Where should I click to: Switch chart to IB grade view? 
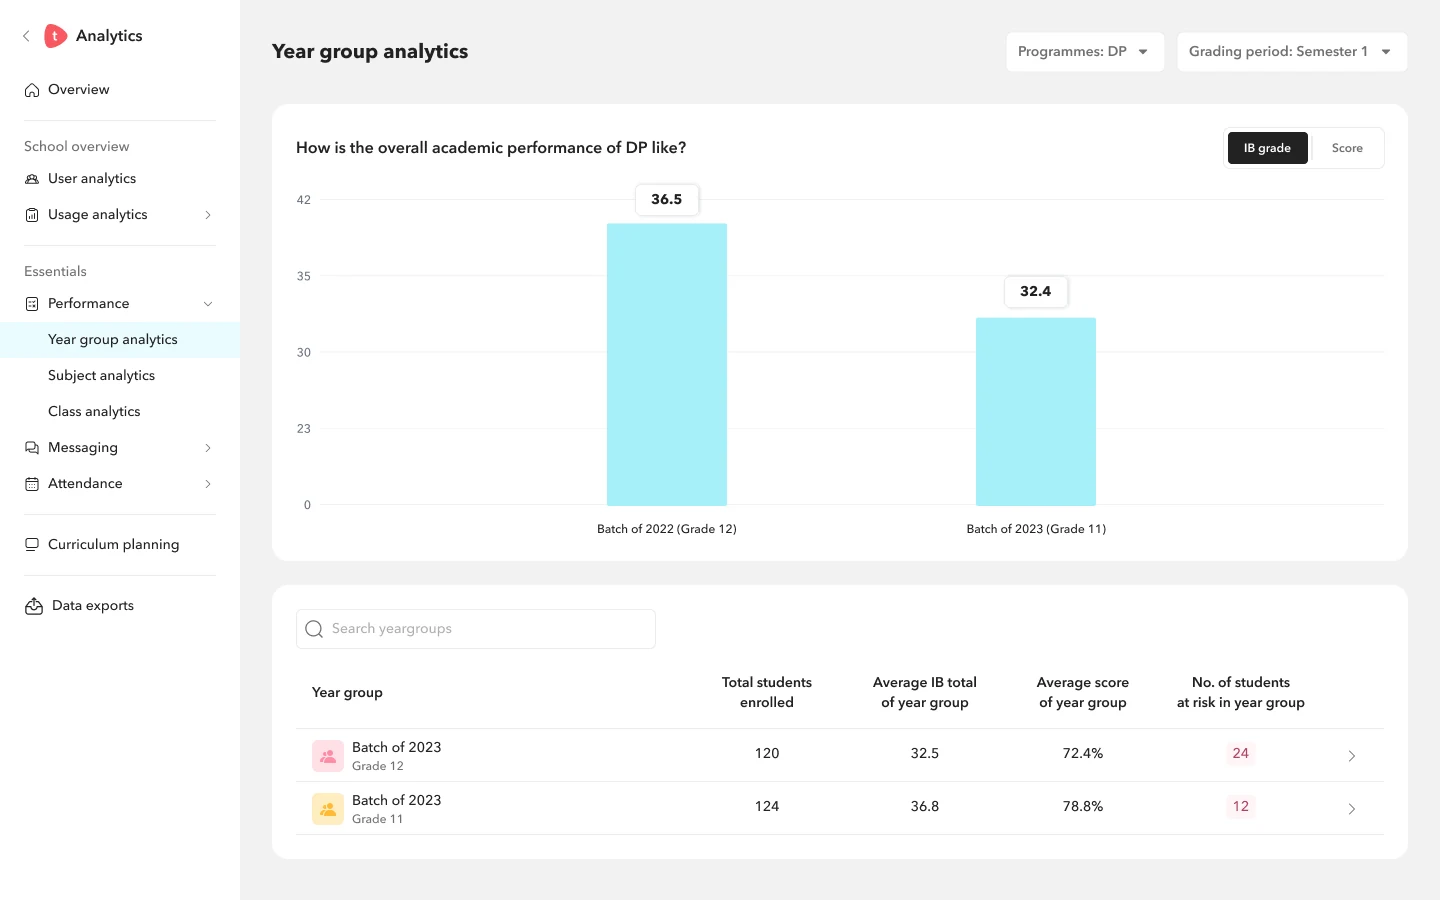click(1268, 148)
